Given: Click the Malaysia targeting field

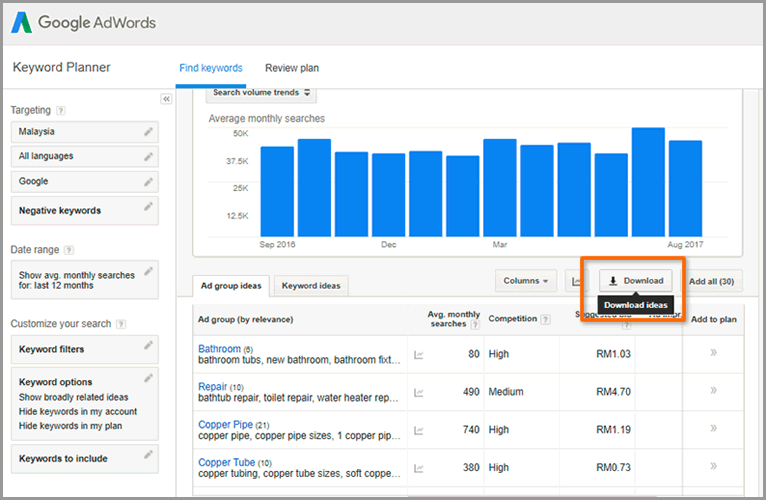Looking at the screenshot, I should (85, 132).
